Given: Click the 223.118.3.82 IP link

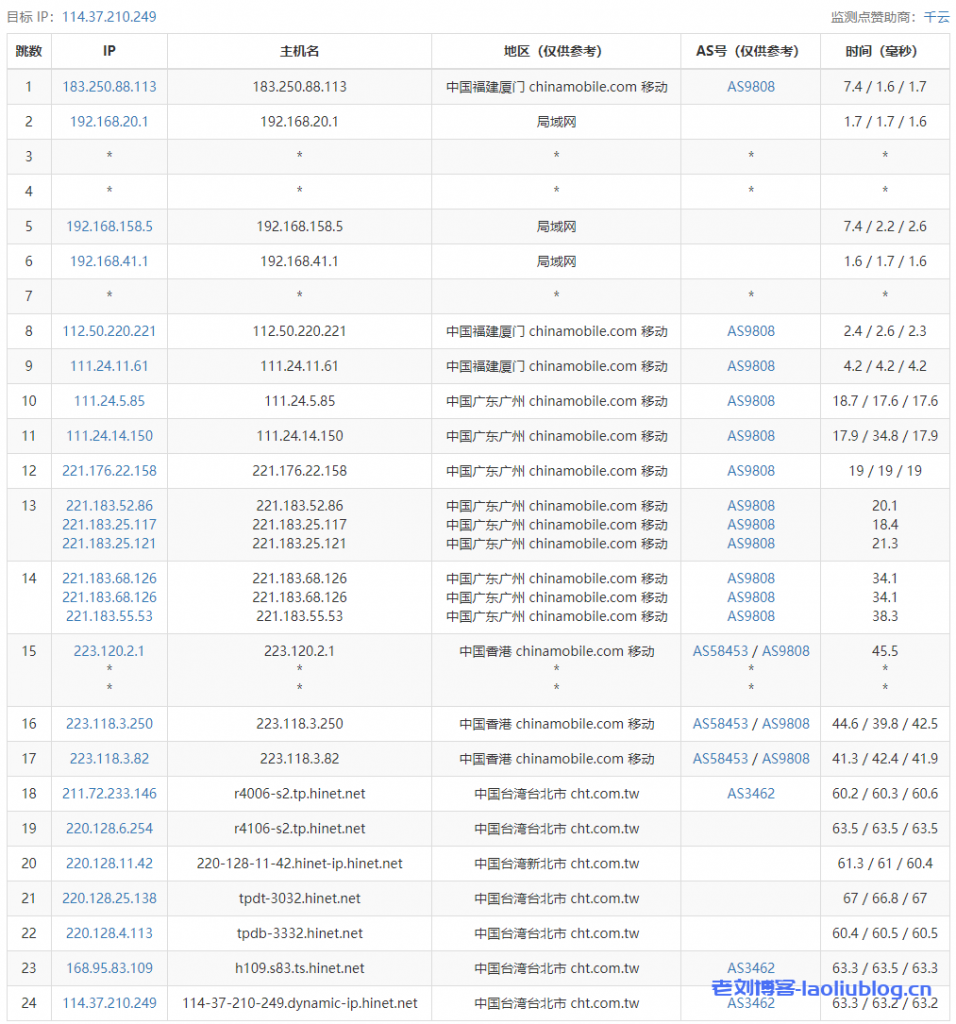Looking at the screenshot, I should click(x=109, y=759).
